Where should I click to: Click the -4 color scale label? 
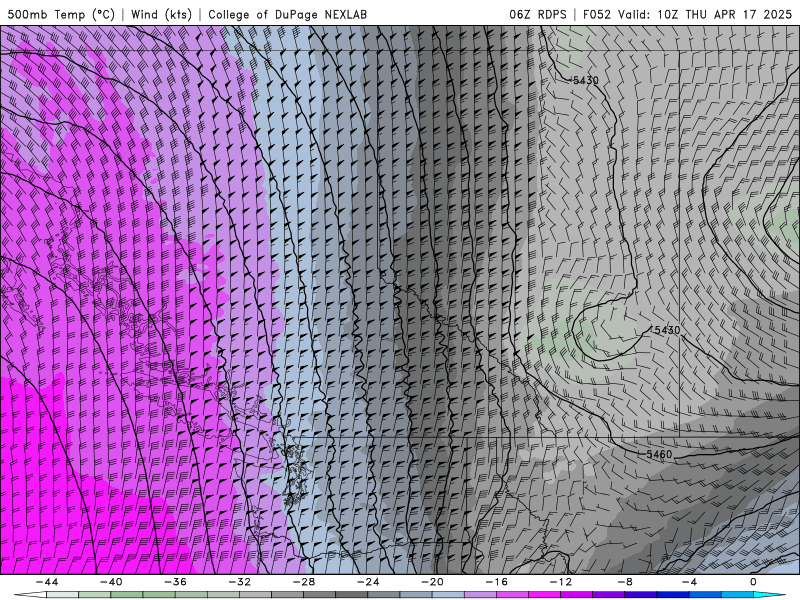pos(689,582)
